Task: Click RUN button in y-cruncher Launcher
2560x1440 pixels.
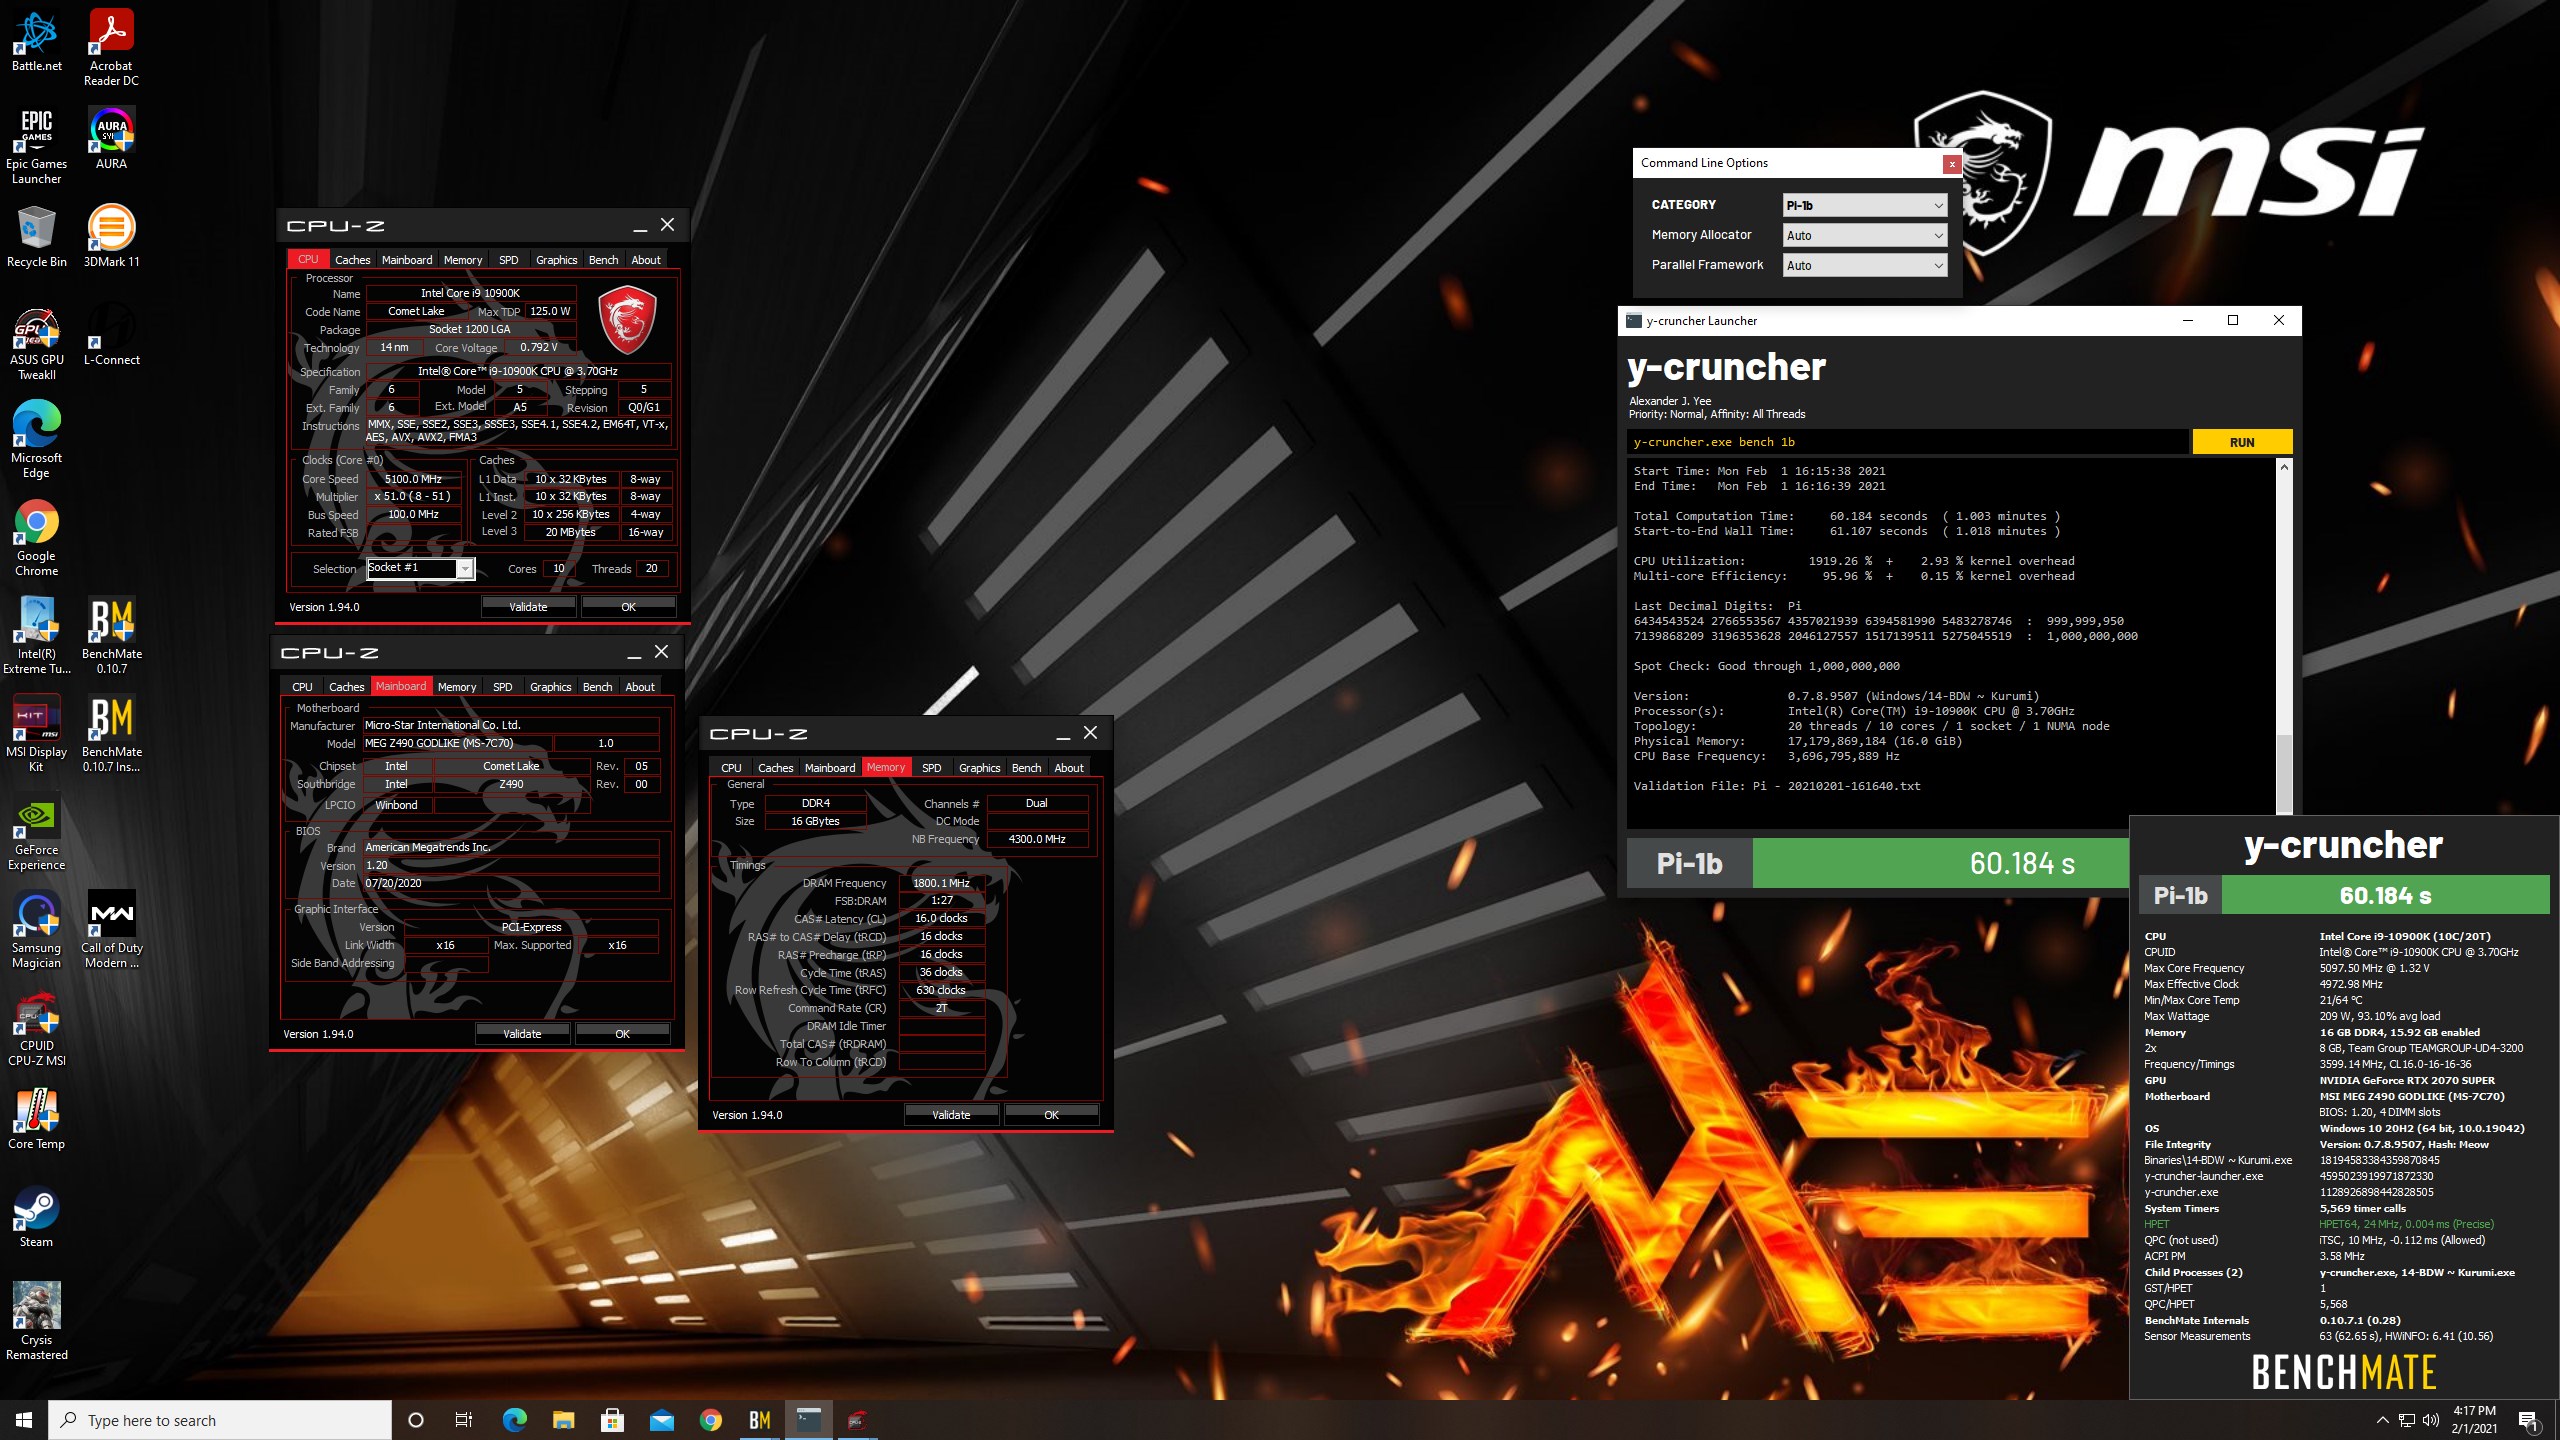Action: (2242, 442)
